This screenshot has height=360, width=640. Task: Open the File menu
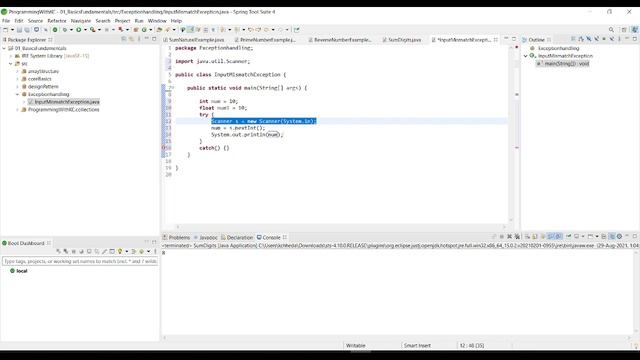(6, 21)
